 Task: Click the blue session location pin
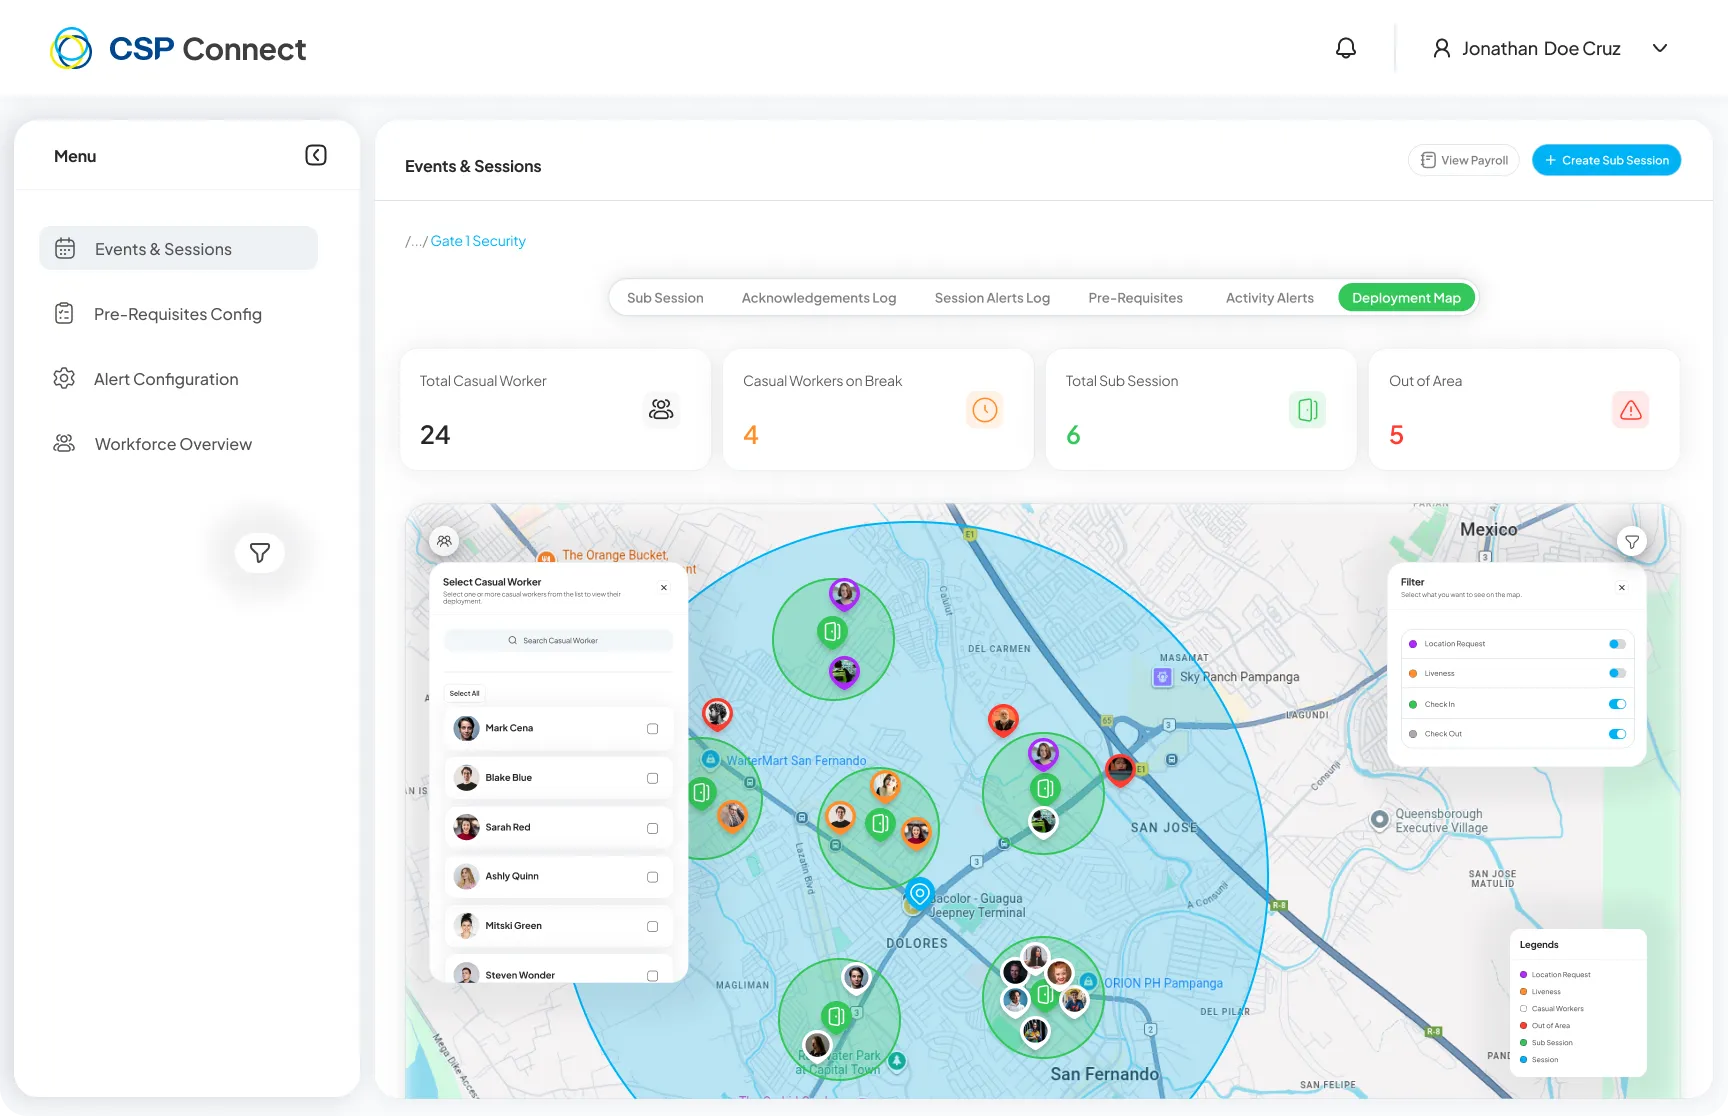[x=920, y=892]
